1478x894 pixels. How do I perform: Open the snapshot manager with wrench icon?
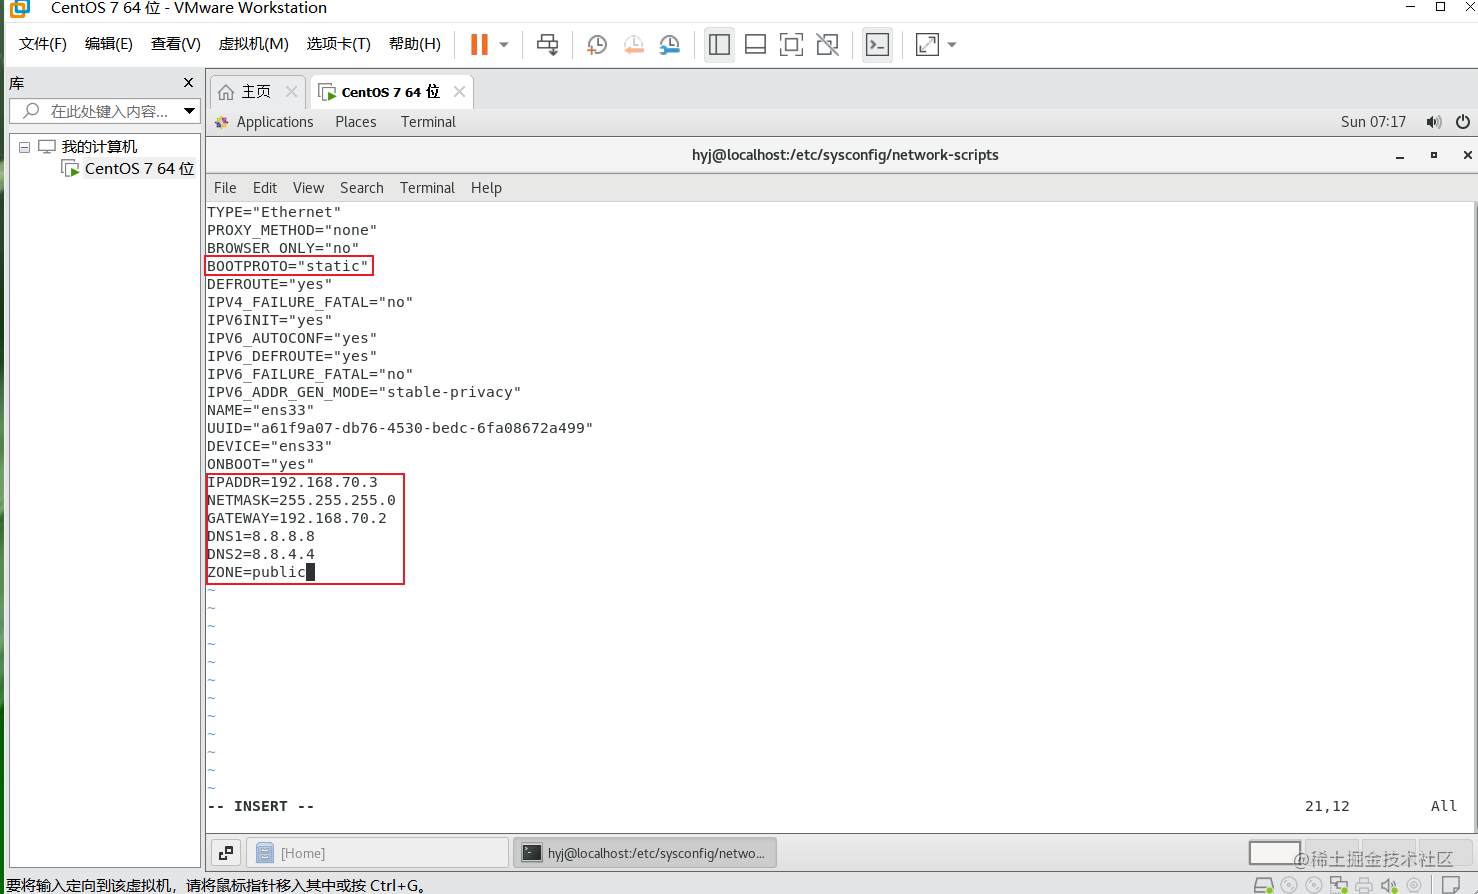[670, 45]
